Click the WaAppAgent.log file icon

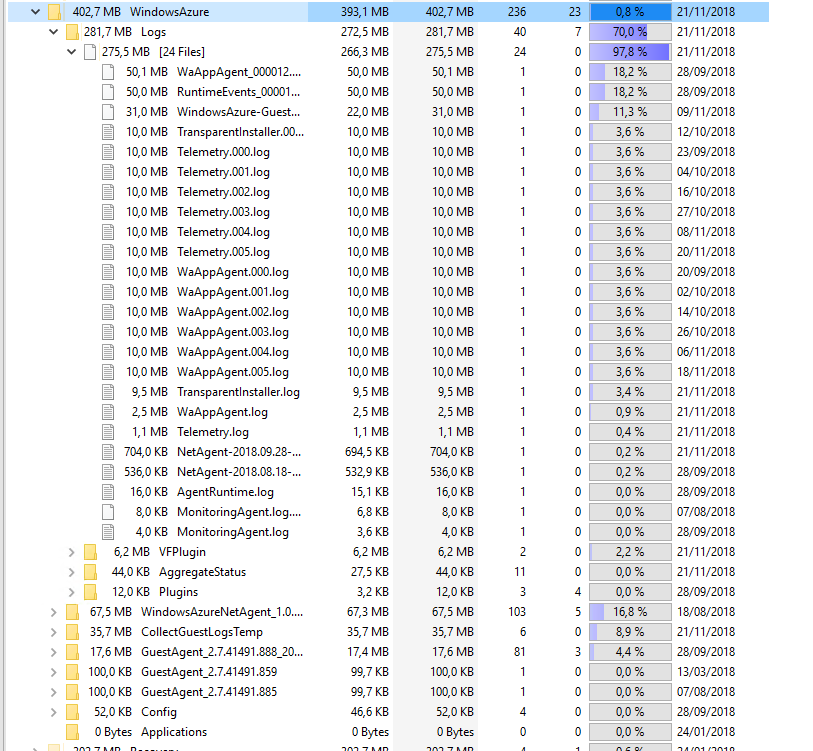(108, 412)
